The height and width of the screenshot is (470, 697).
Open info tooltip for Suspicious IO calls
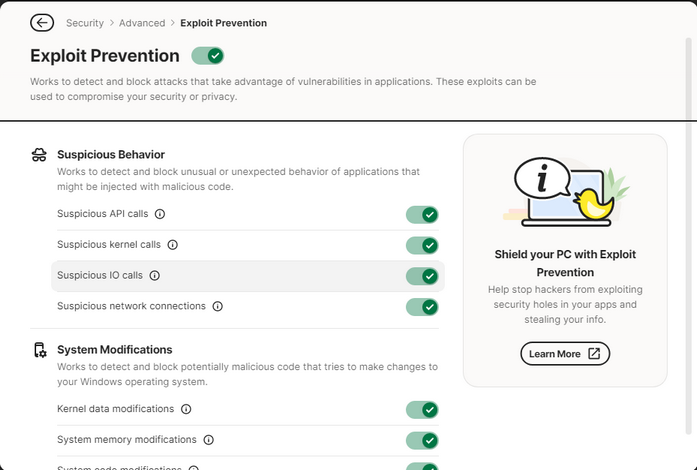click(155, 275)
